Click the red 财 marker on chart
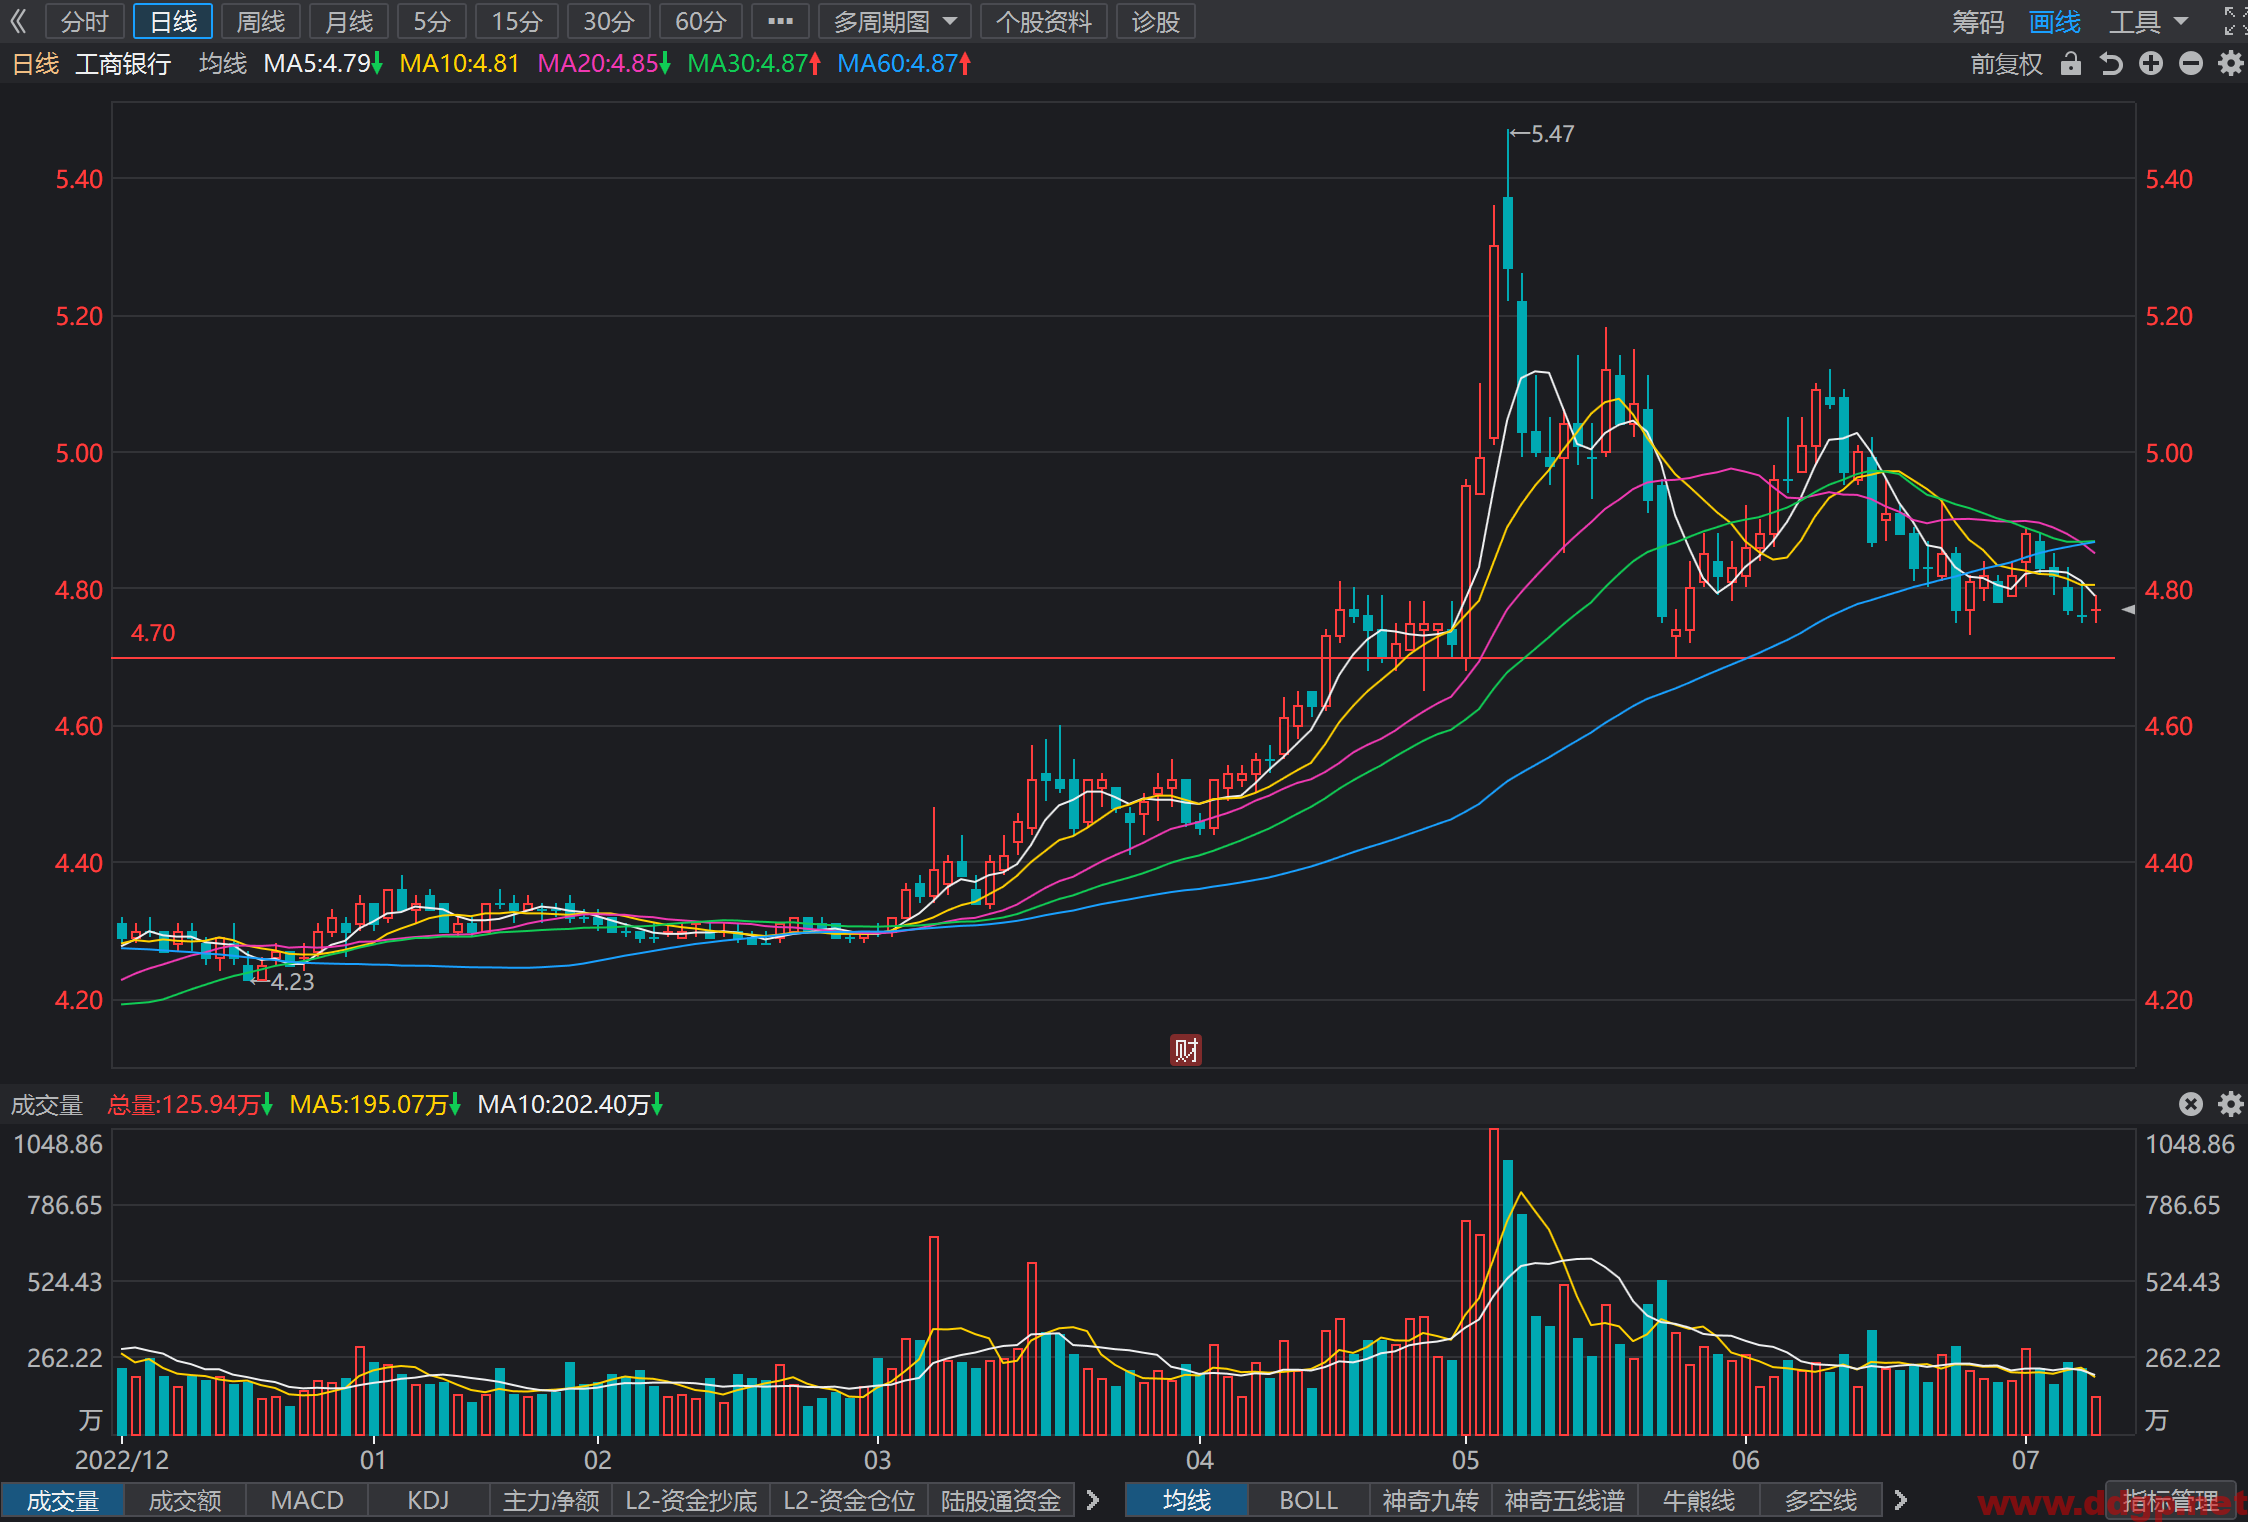This screenshot has height=1522, width=2248. 1186,1050
